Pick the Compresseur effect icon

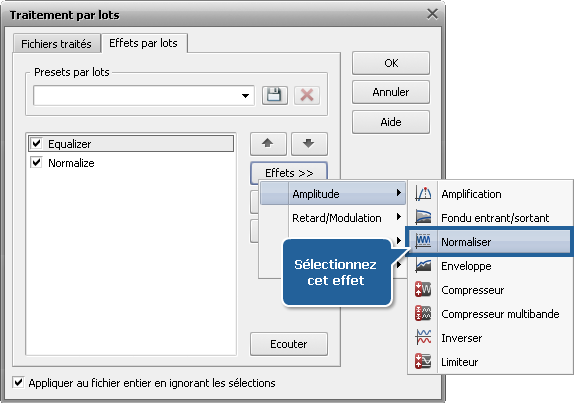point(423,289)
